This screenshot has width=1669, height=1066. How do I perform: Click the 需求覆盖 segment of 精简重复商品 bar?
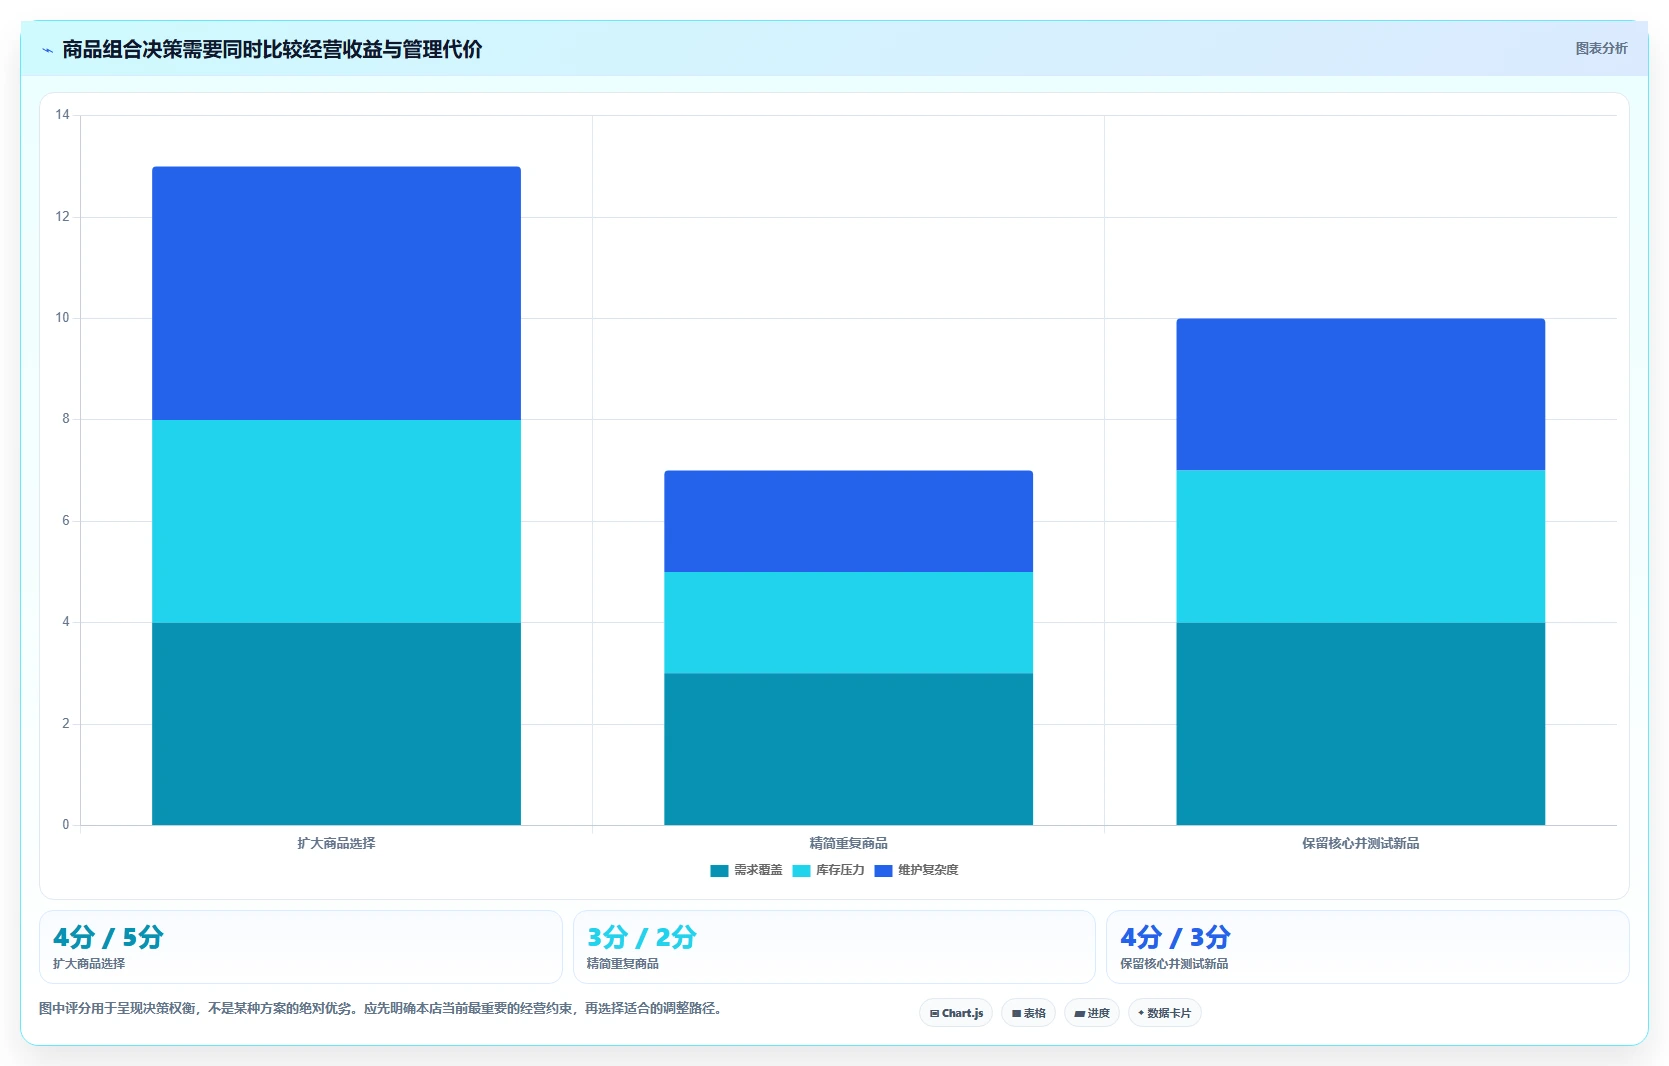tap(848, 749)
